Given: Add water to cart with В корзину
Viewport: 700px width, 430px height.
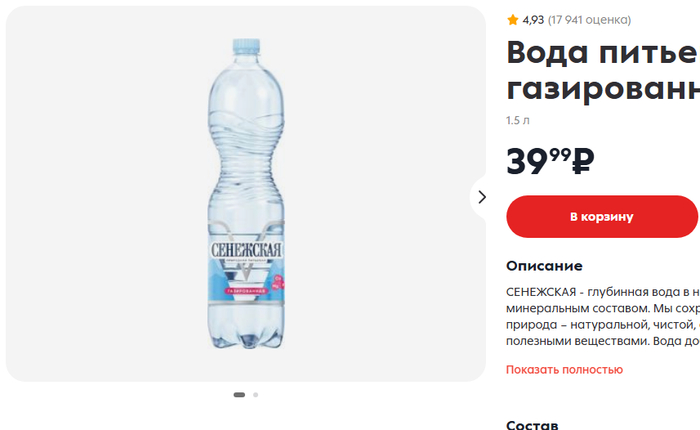Looking at the screenshot, I should coord(602,217).
